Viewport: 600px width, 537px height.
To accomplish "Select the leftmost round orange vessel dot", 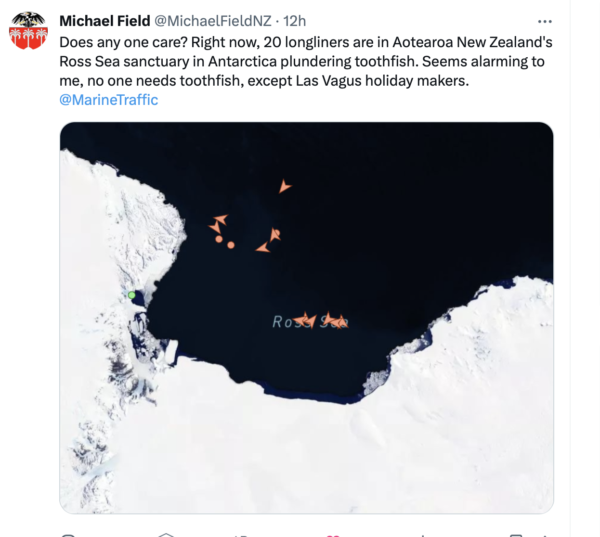I will click(216, 237).
